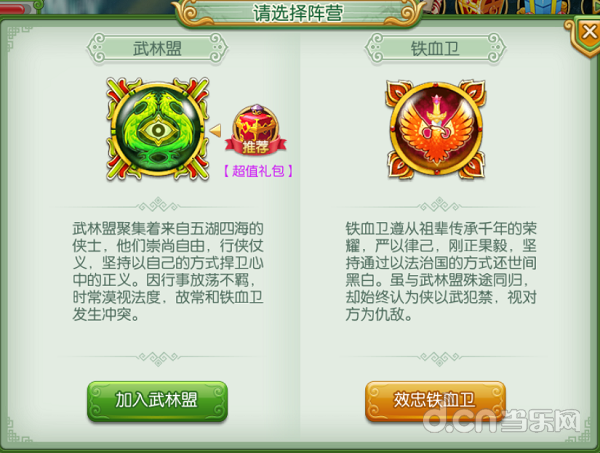Select the 武林盟 title header
This screenshot has width=600, height=453.
pyautogui.click(x=157, y=48)
